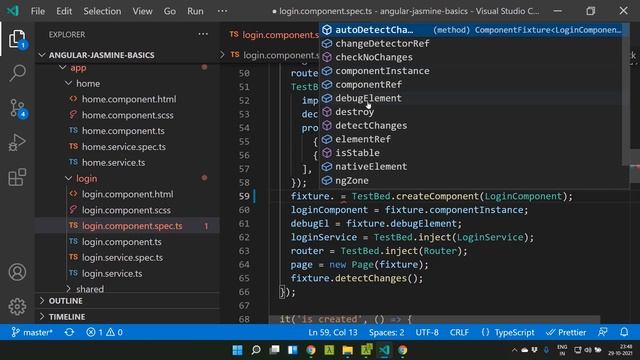The image size is (640, 360).
Task: Click Ln 59, Col 13 position
Action: pos(333,332)
